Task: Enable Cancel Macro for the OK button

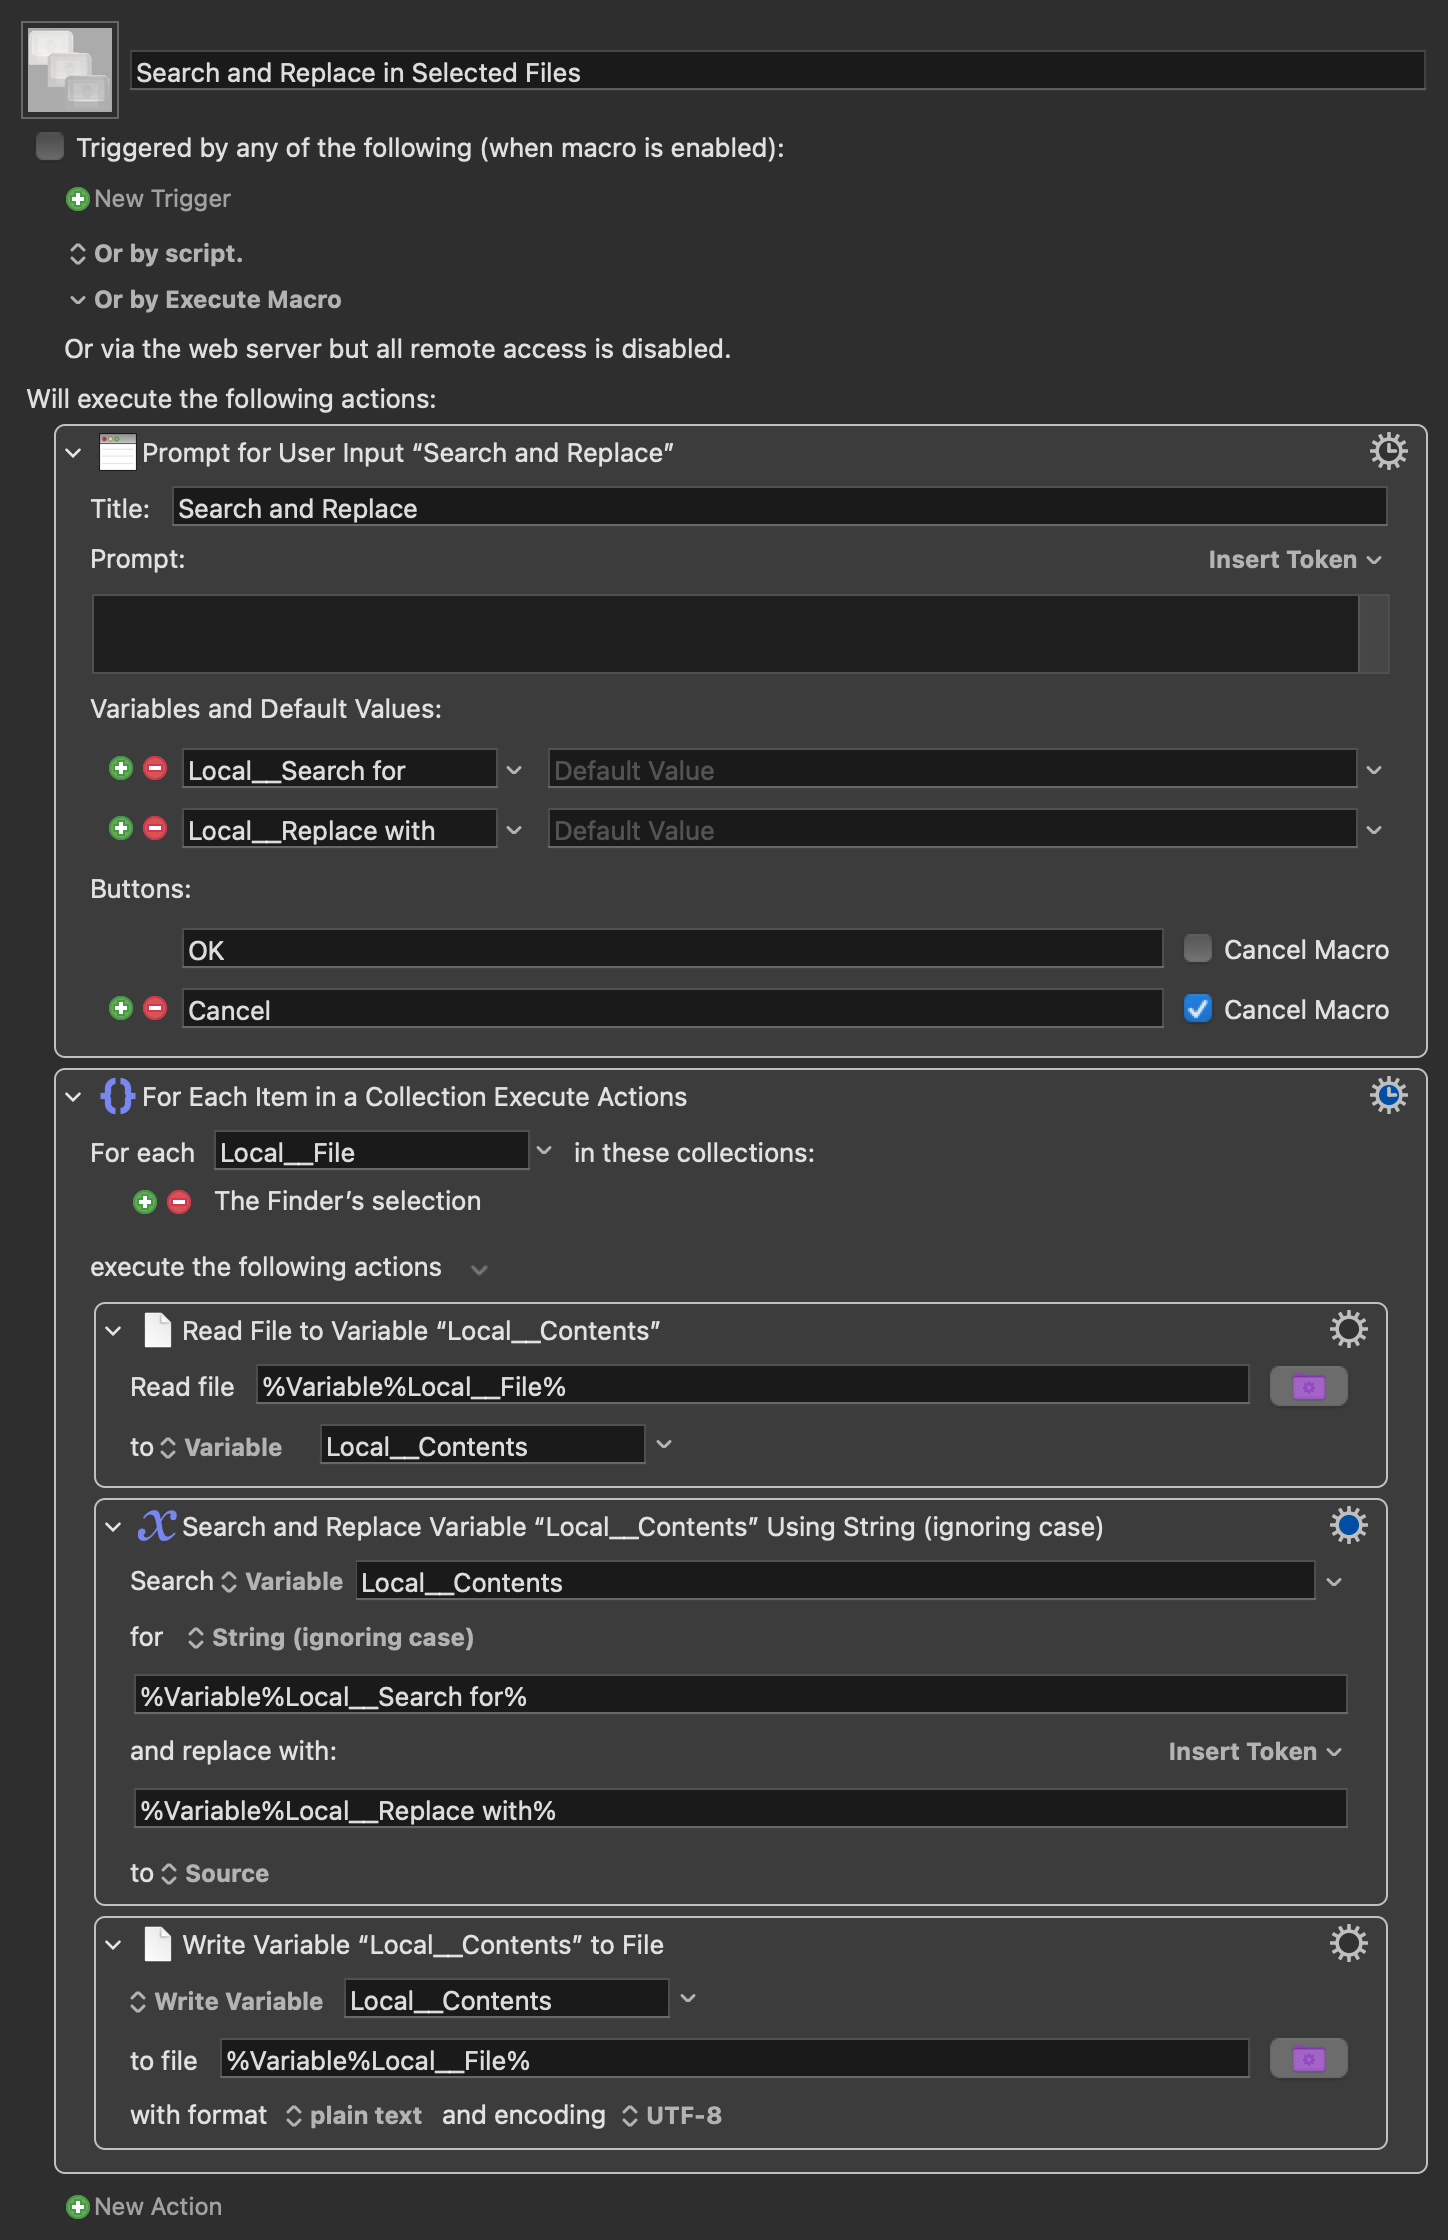Action: click(1197, 948)
